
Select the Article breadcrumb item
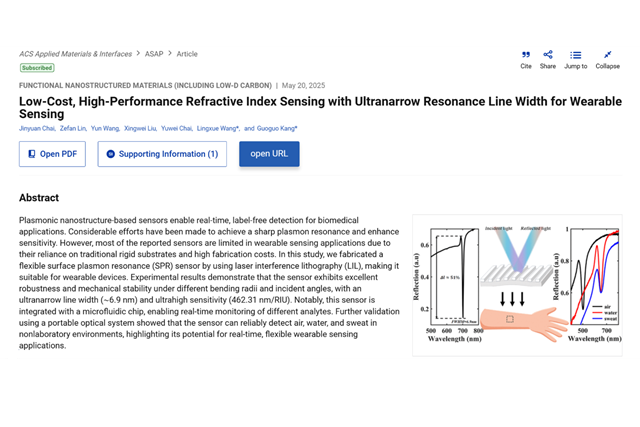click(x=187, y=54)
